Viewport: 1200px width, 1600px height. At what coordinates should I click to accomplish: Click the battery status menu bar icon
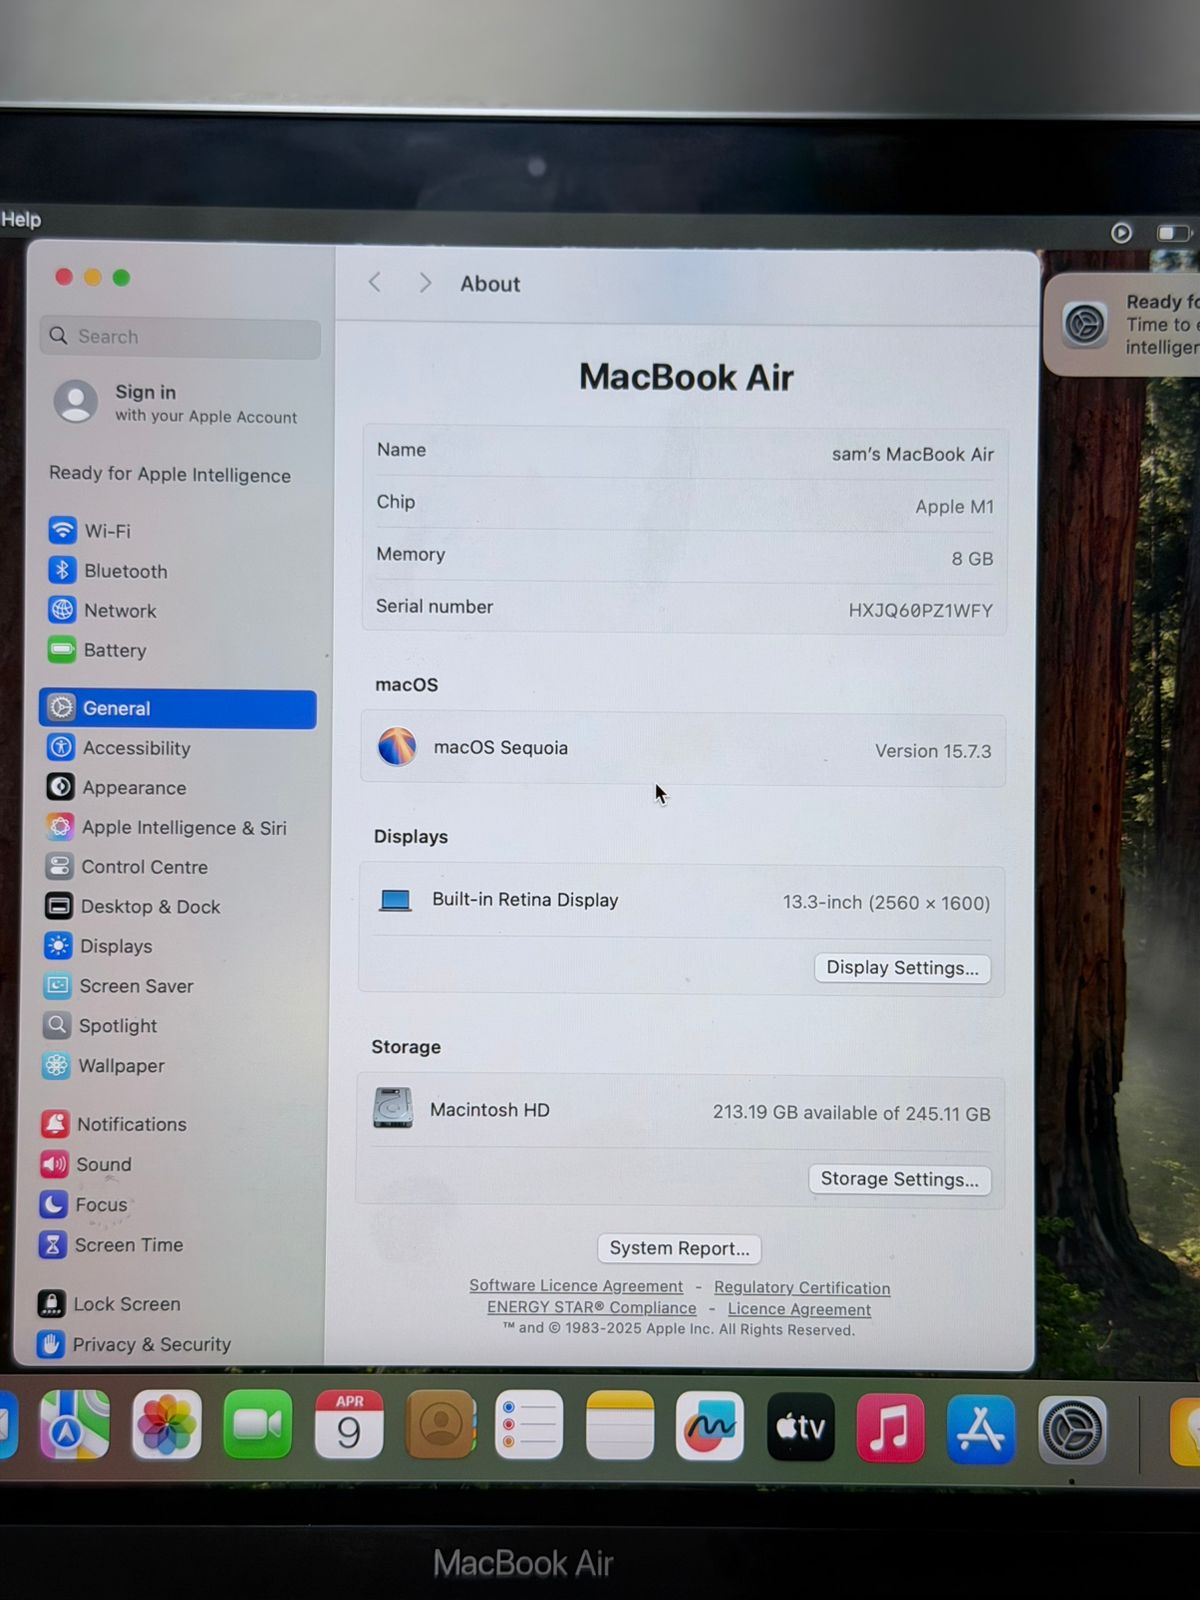tap(1174, 233)
